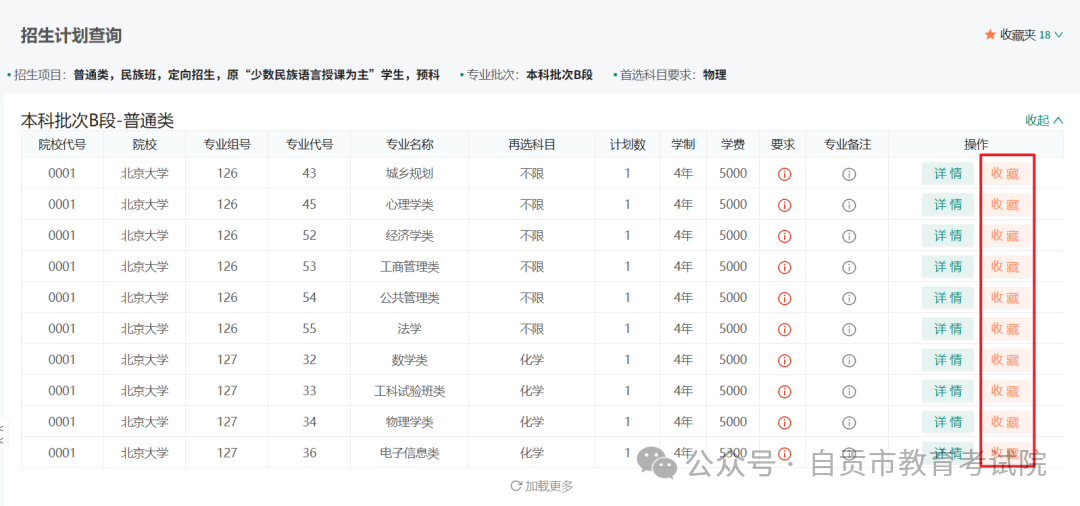Open the gray 专业备注 icon for 公共管理类
This screenshot has height=506, width=1080.
coord(849,298)
